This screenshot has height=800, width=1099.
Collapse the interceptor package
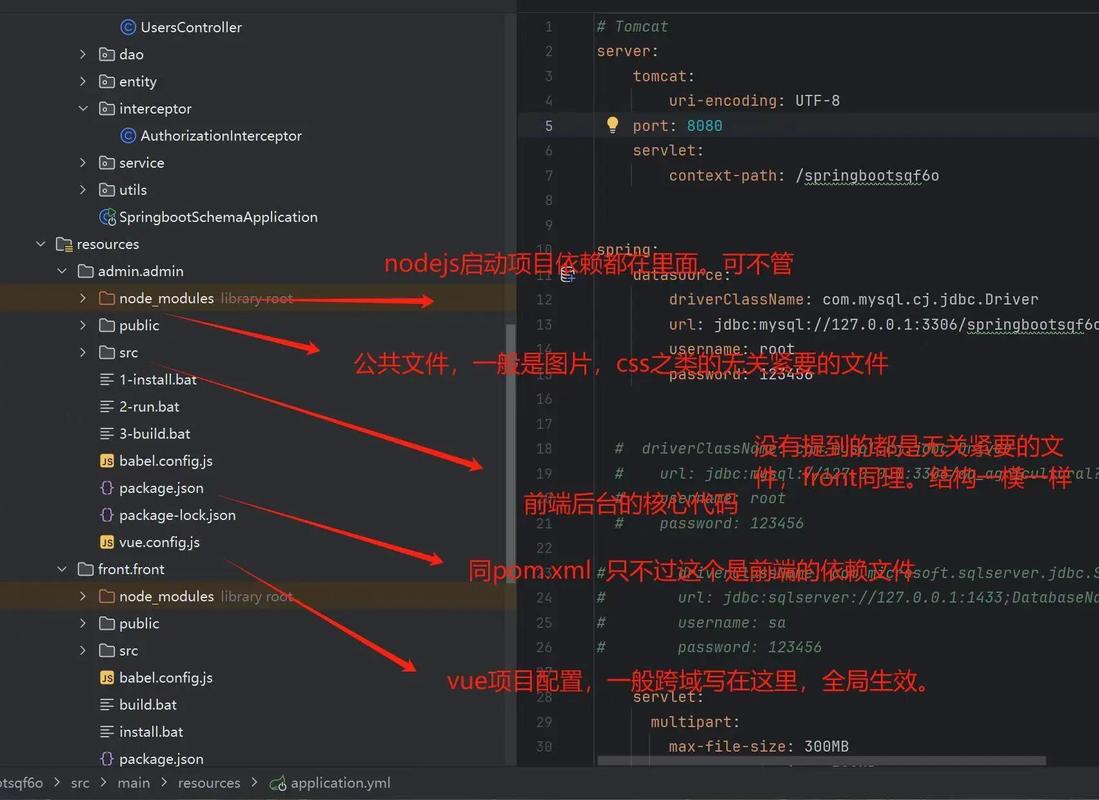[82, 108]
